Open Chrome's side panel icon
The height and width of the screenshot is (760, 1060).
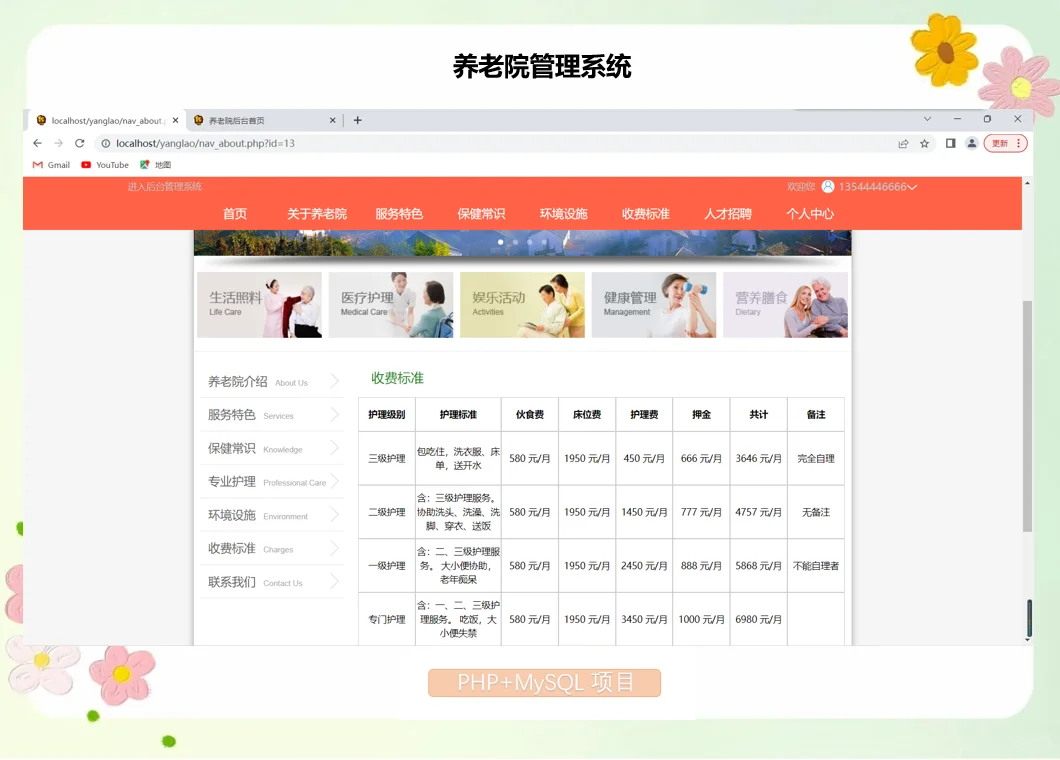[x=950, y=143]
